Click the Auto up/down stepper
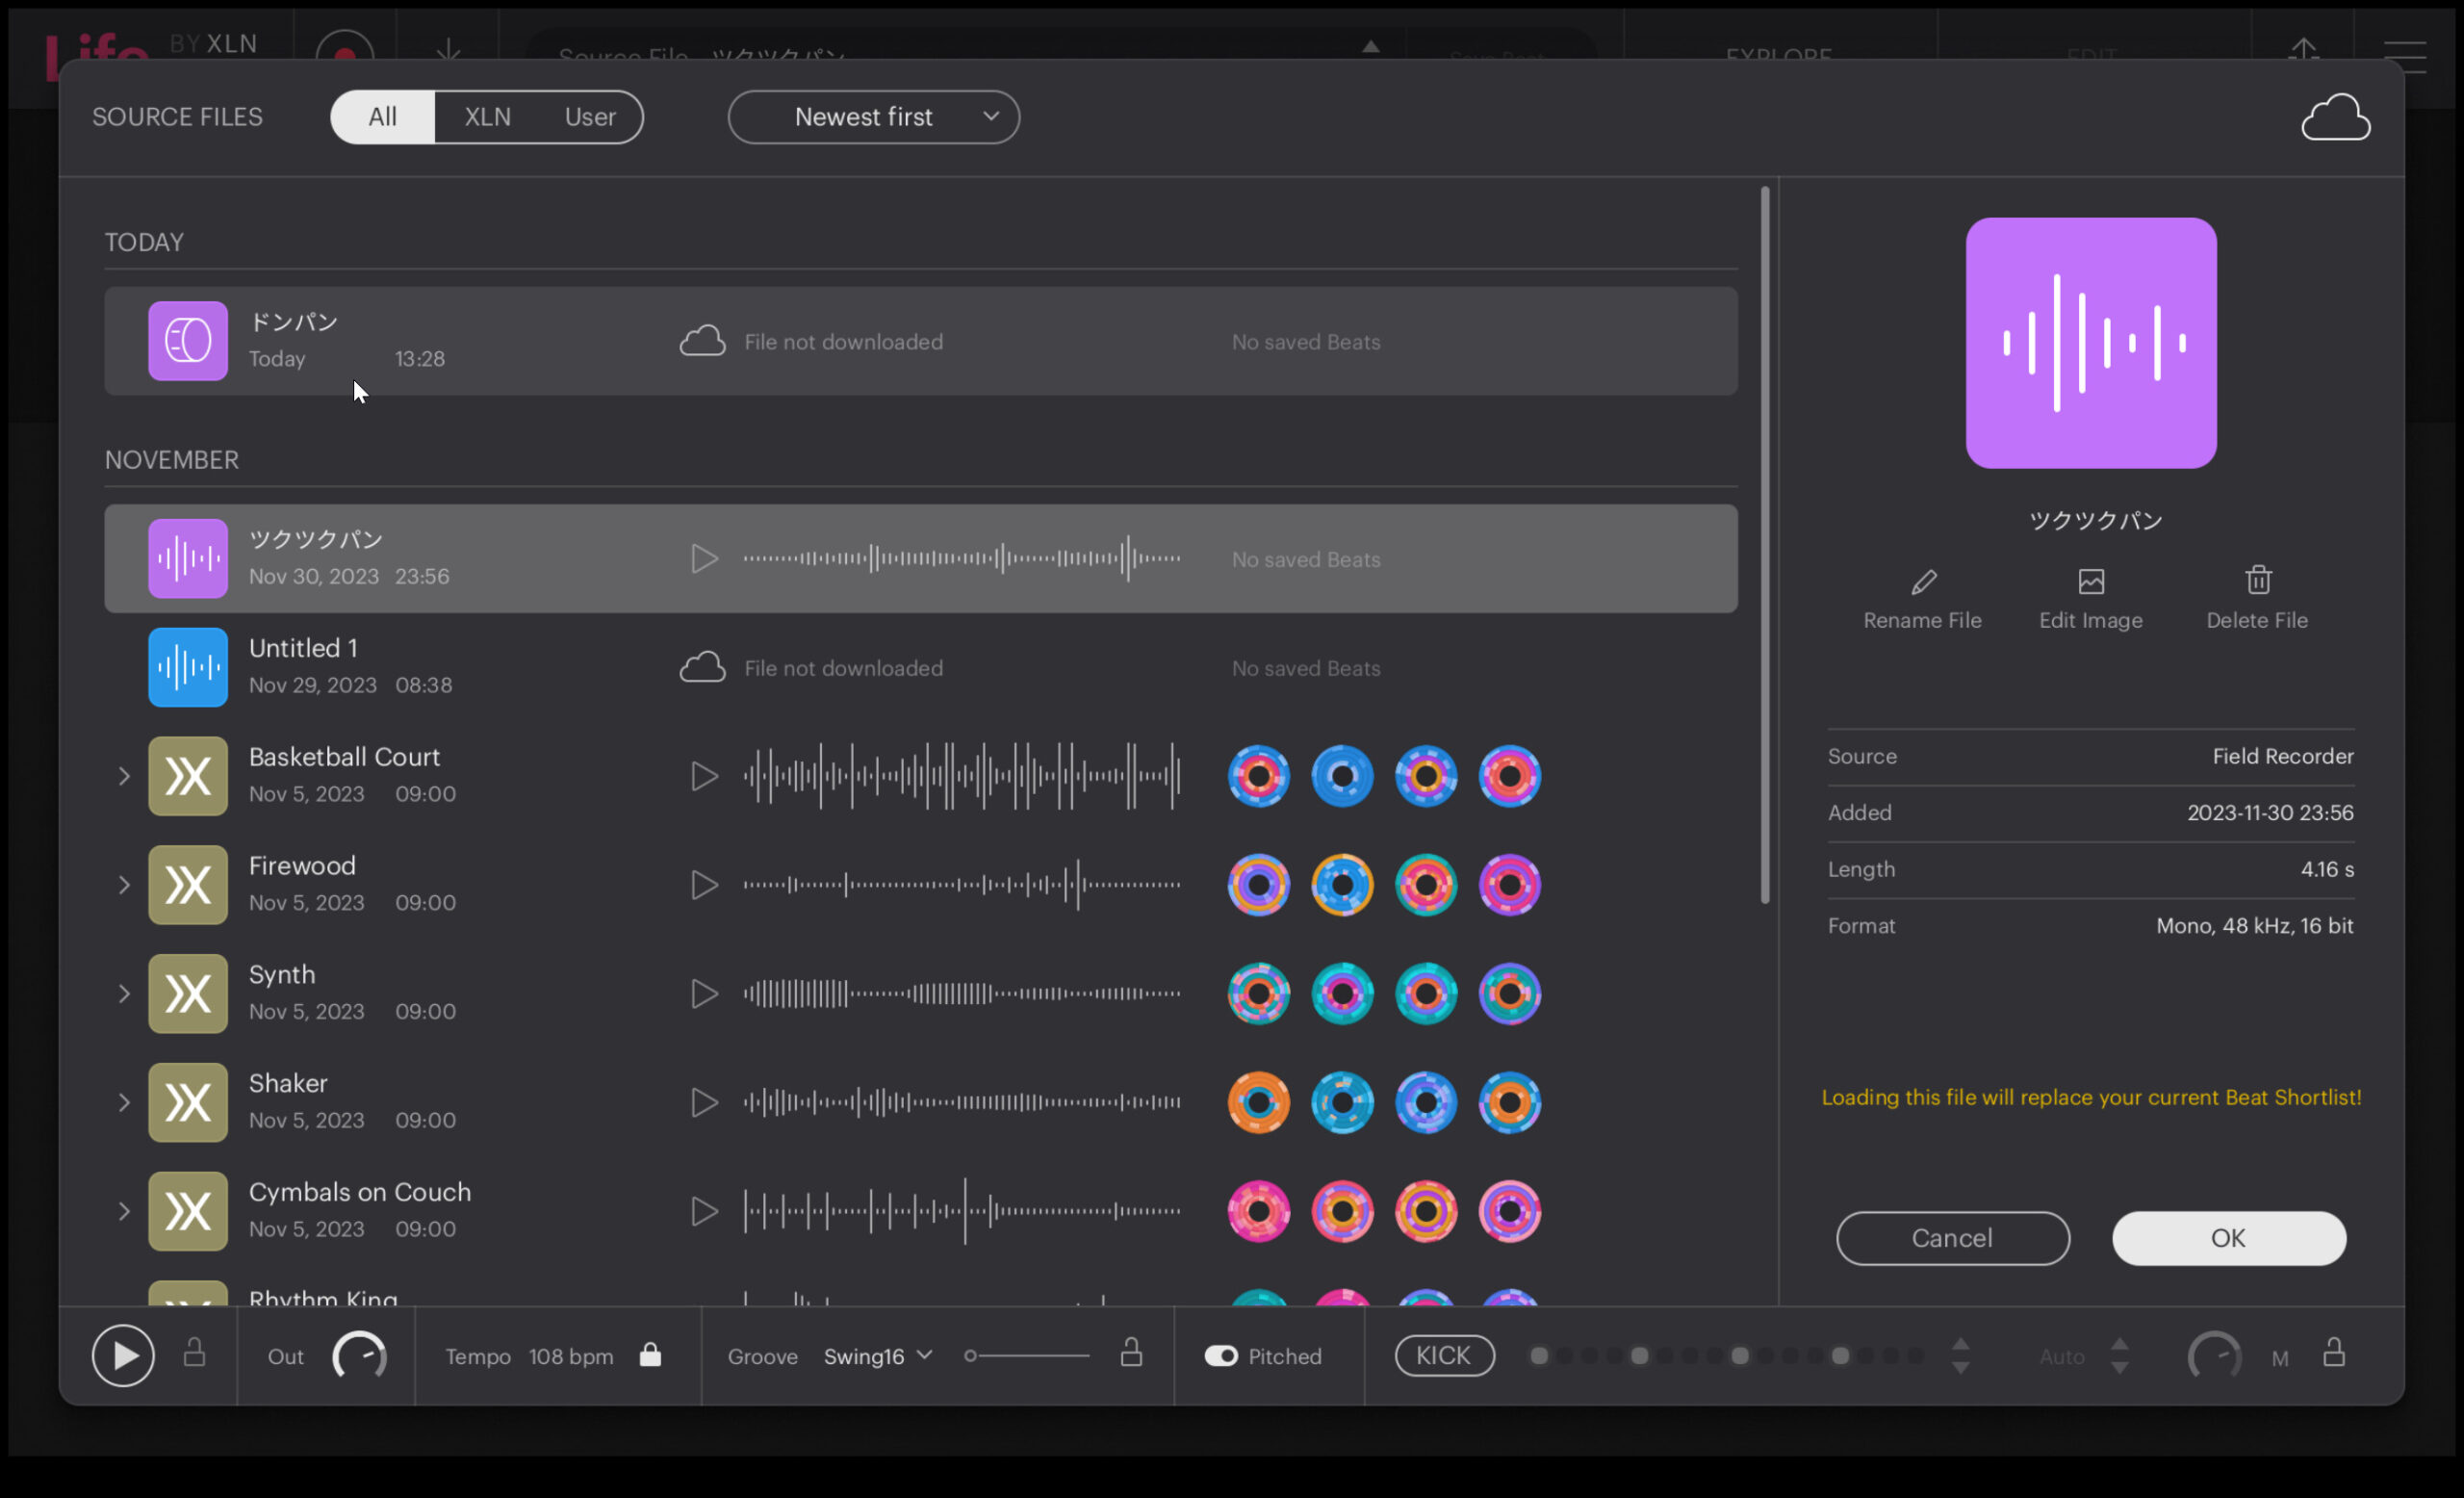Screen dimensions: 2464x1498 [2119, 1356]
